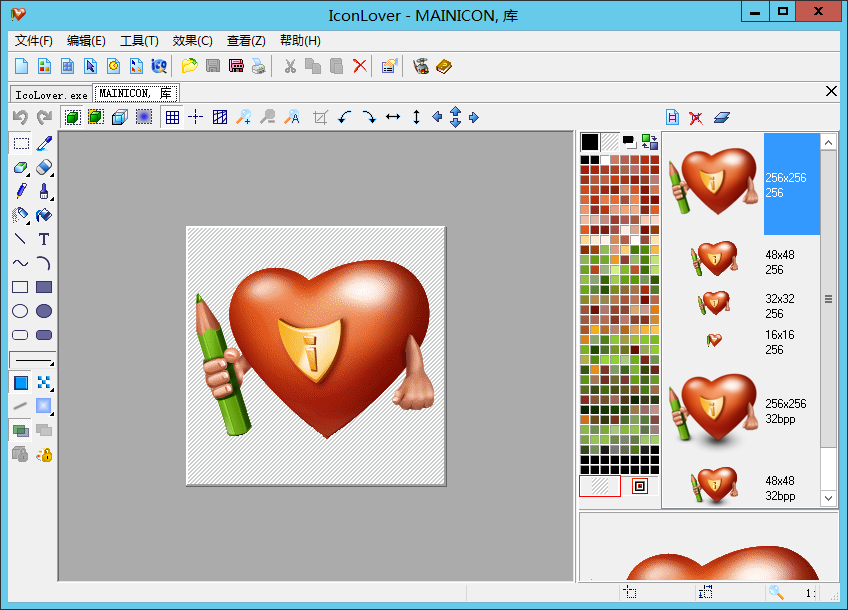Toggle the lock icon below the tools
848x610 pixels.
pyautogui.click(x=44, y=455)
